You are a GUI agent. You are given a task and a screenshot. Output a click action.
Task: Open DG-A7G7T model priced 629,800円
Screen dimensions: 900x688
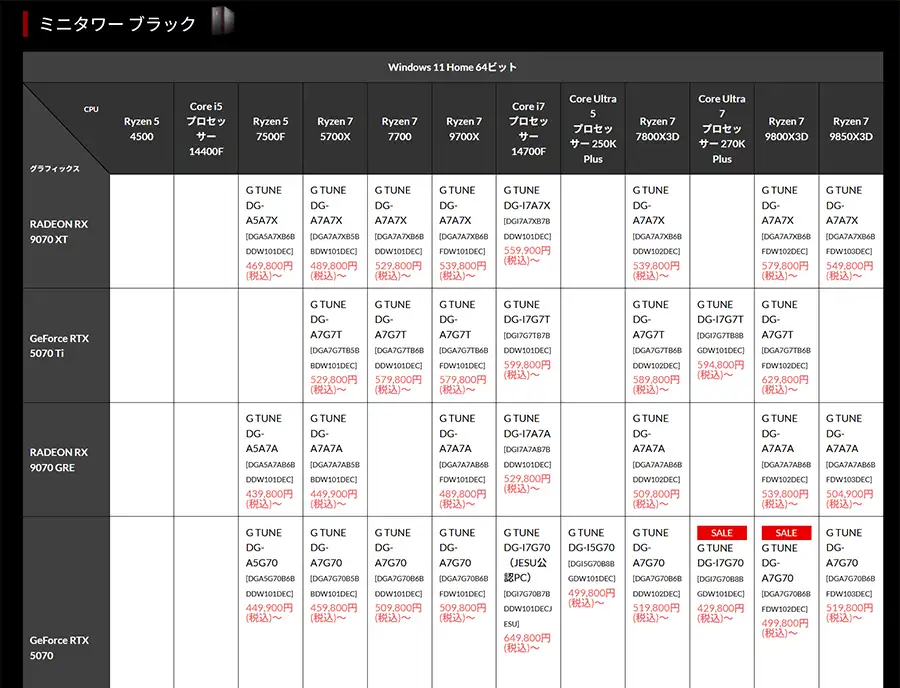pos(786,346)
